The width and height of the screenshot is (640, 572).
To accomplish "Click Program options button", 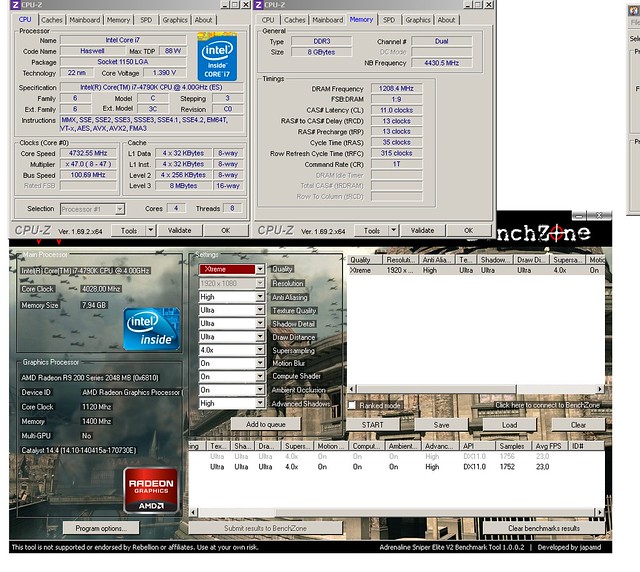I will (101, 528).
